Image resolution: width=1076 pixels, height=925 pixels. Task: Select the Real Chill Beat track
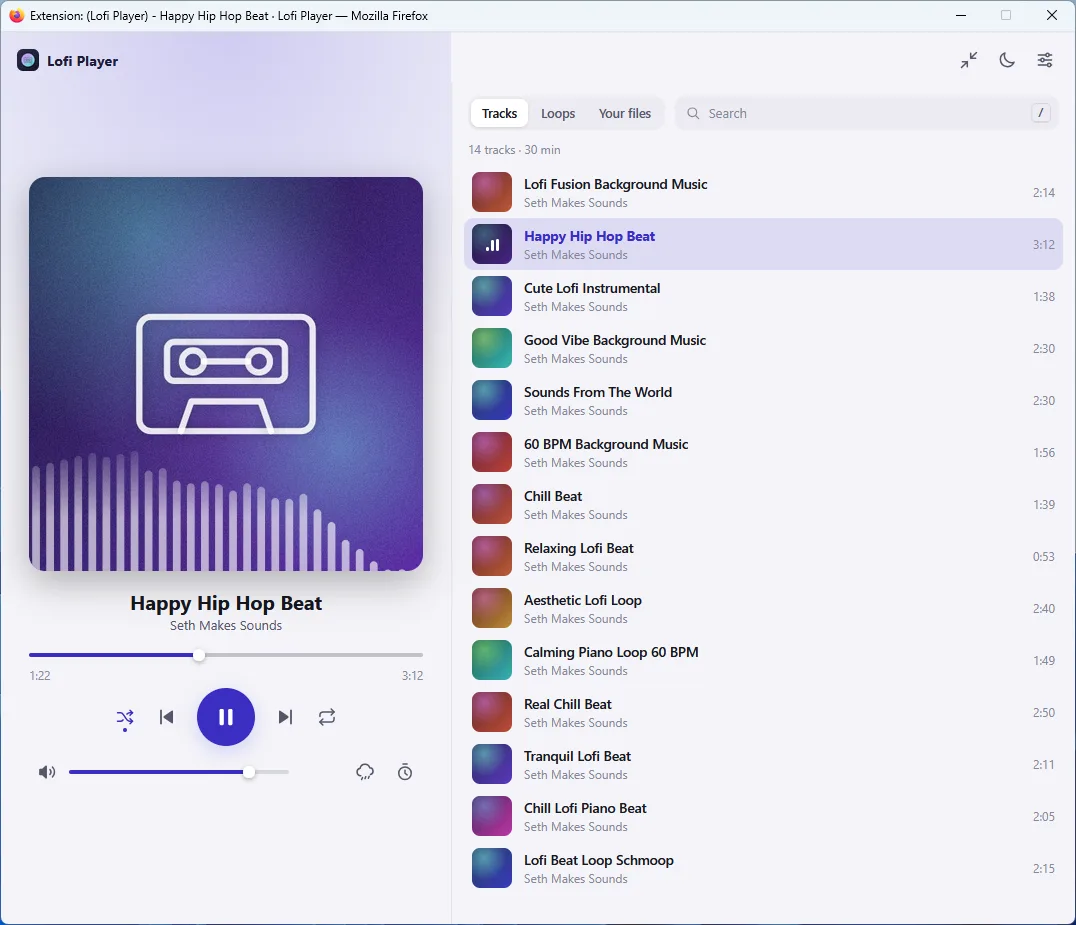(x=763, y=713)
